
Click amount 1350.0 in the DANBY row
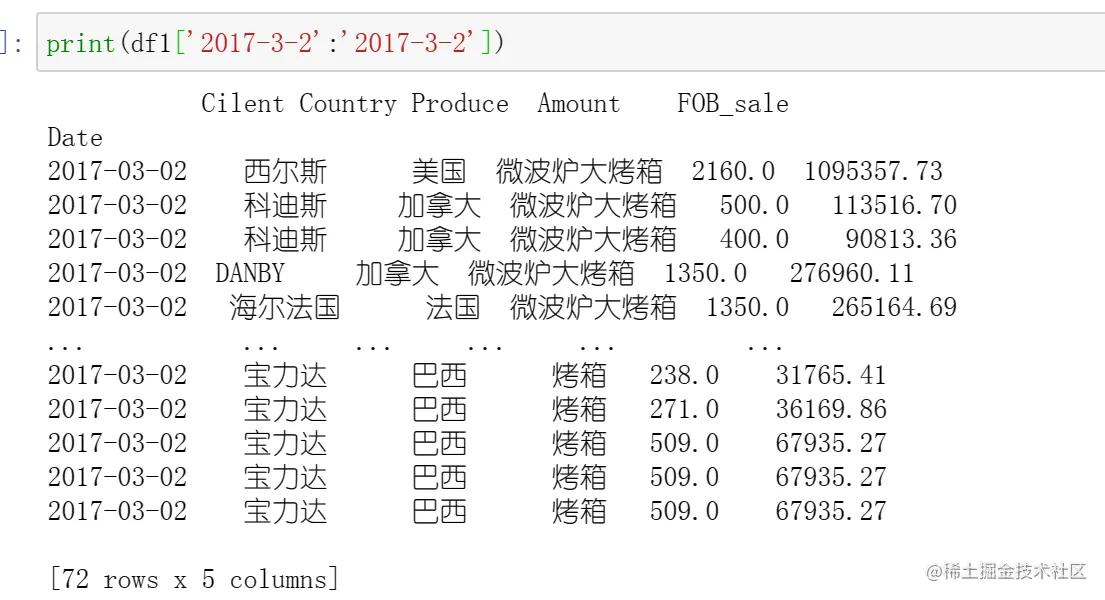705,273
